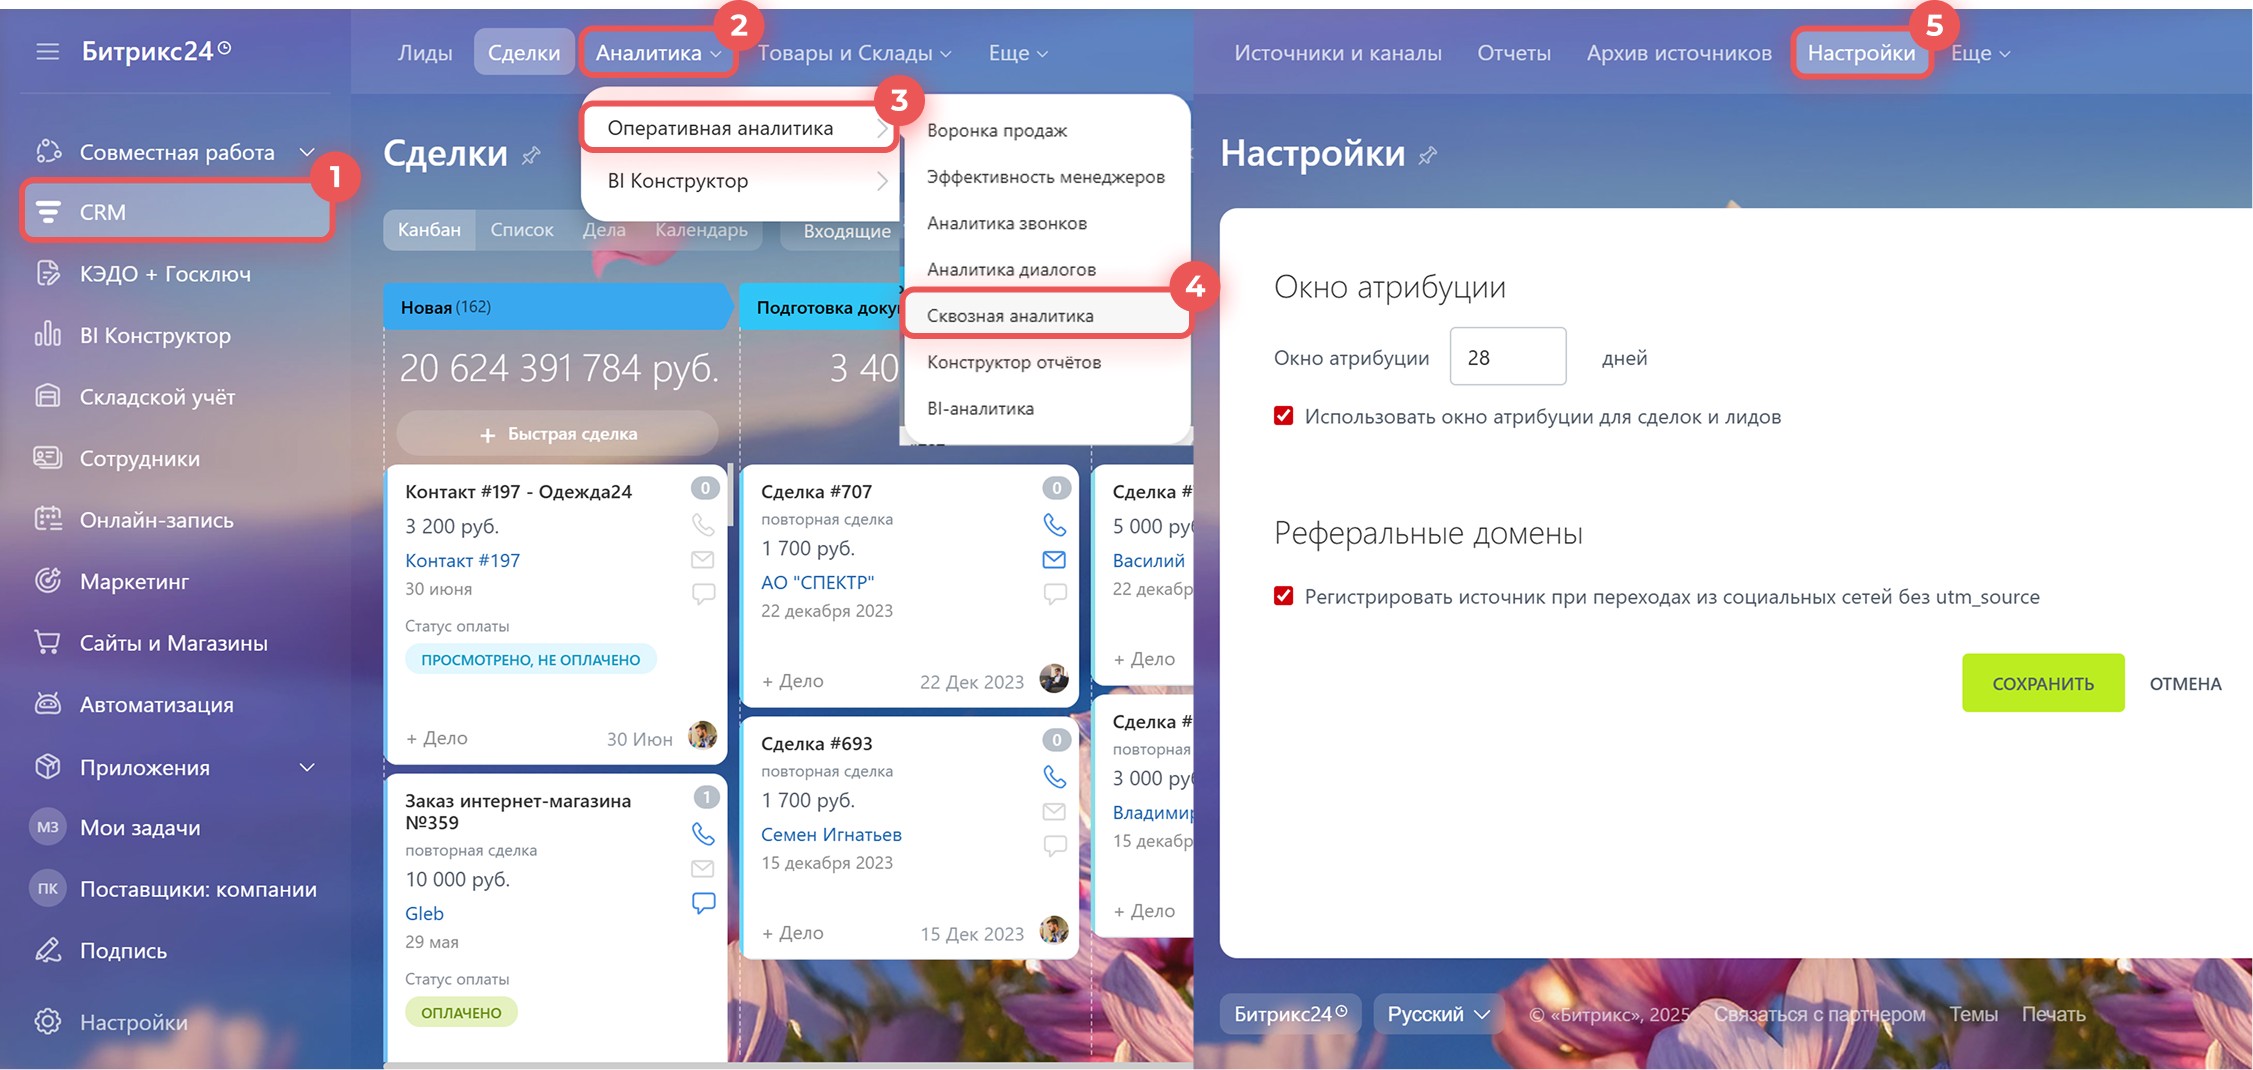The width and height of the screenshot is (2253, 1070).
Task: Click the avatar on Контакт #197 card
Action: 702,735
